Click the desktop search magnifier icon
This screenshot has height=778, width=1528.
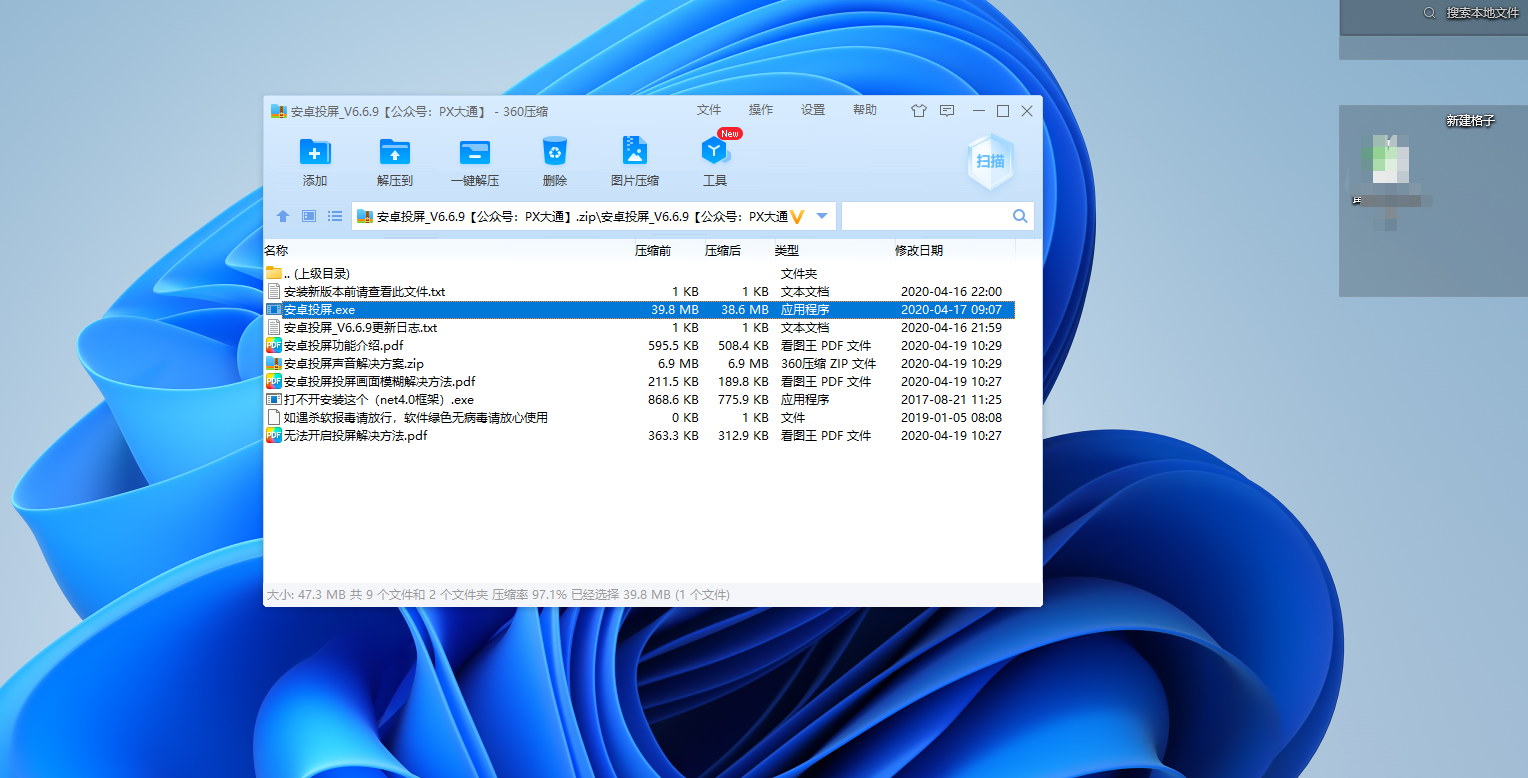pos(1428,13)
